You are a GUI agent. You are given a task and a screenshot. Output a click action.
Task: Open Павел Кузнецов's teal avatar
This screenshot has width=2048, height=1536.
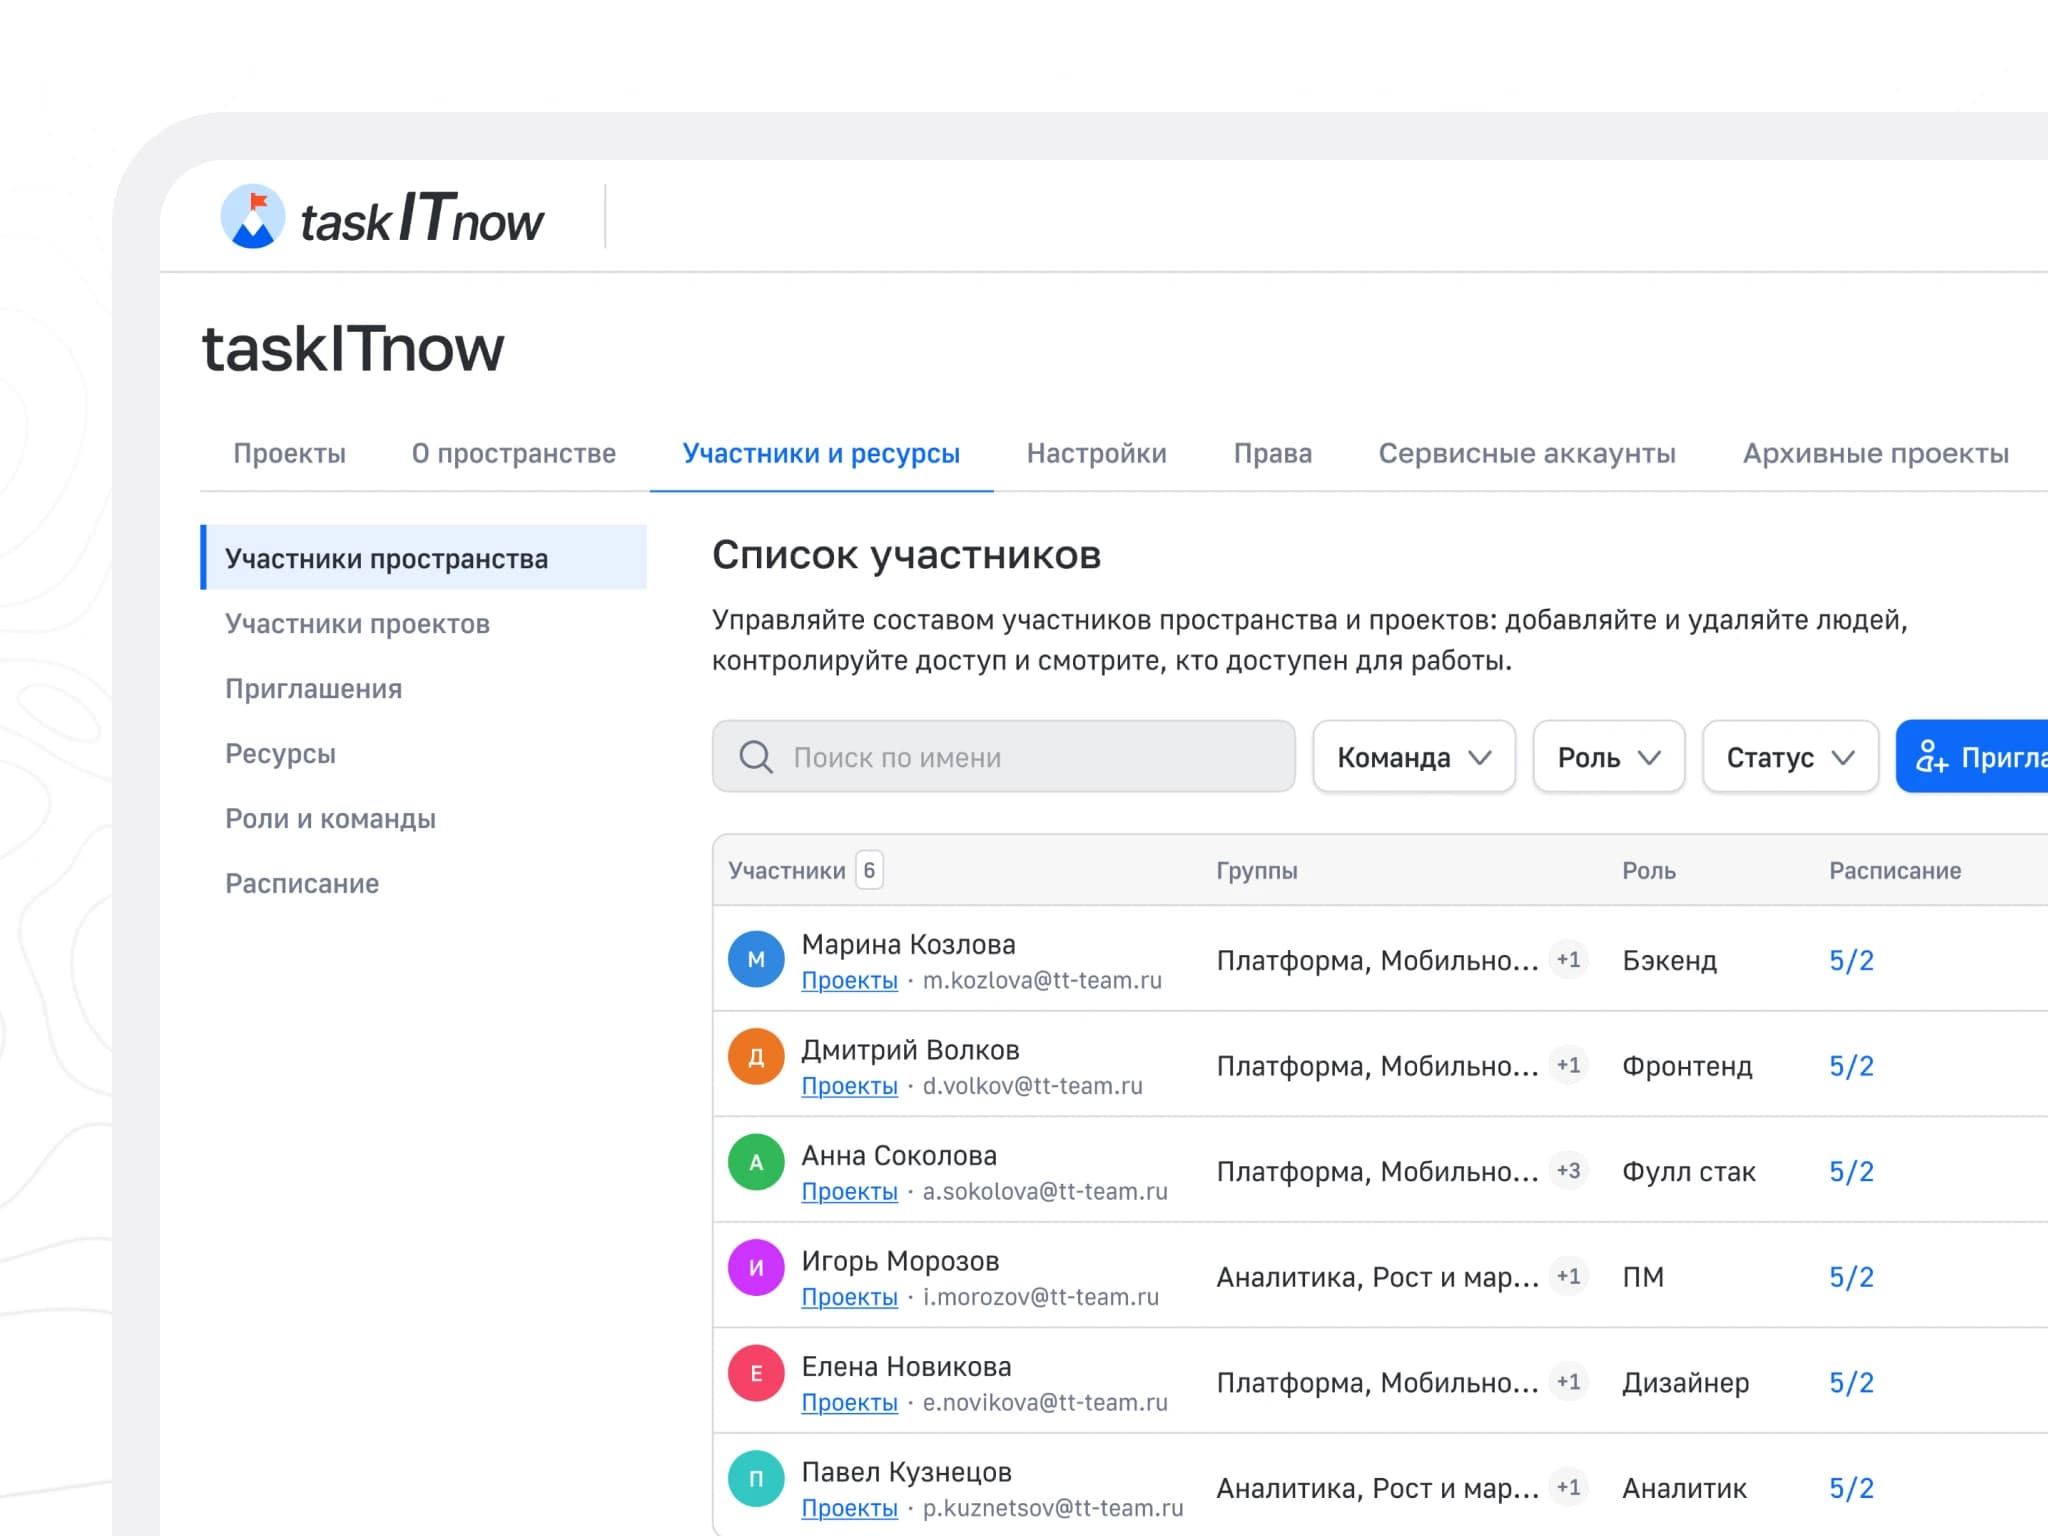756,1479
